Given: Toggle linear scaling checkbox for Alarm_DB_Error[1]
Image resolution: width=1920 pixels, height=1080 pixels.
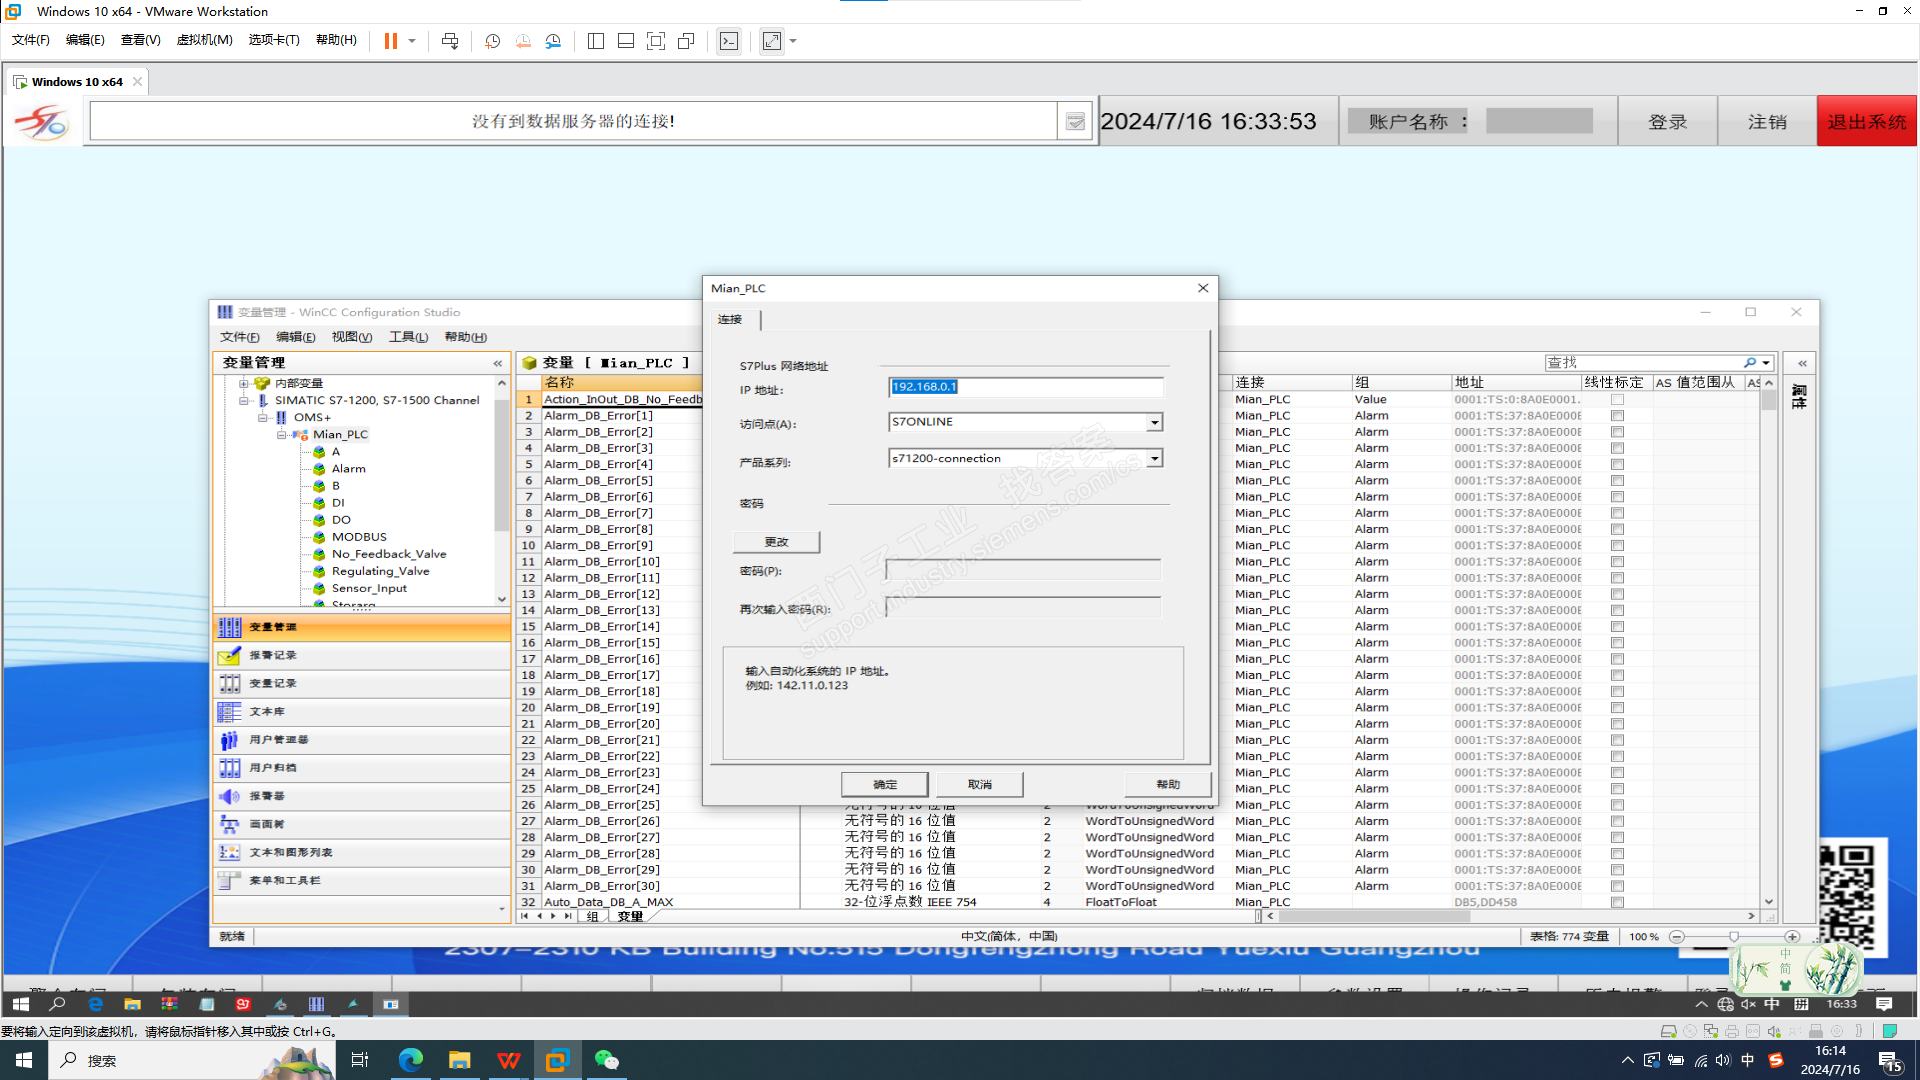Looking at the screenshot, I should click(x=1617, y=416).
